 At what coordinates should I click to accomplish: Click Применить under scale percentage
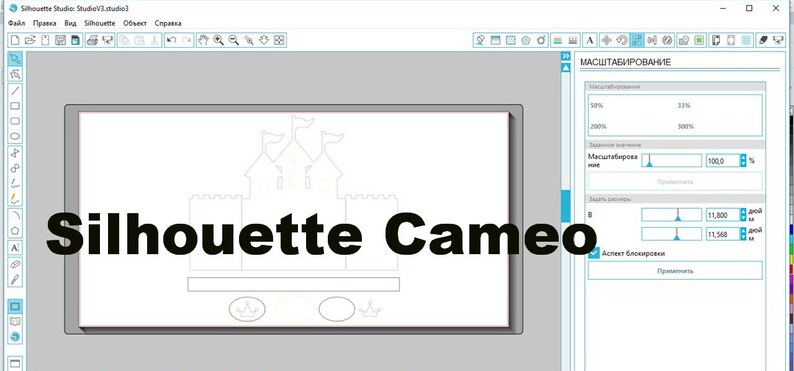675,181
